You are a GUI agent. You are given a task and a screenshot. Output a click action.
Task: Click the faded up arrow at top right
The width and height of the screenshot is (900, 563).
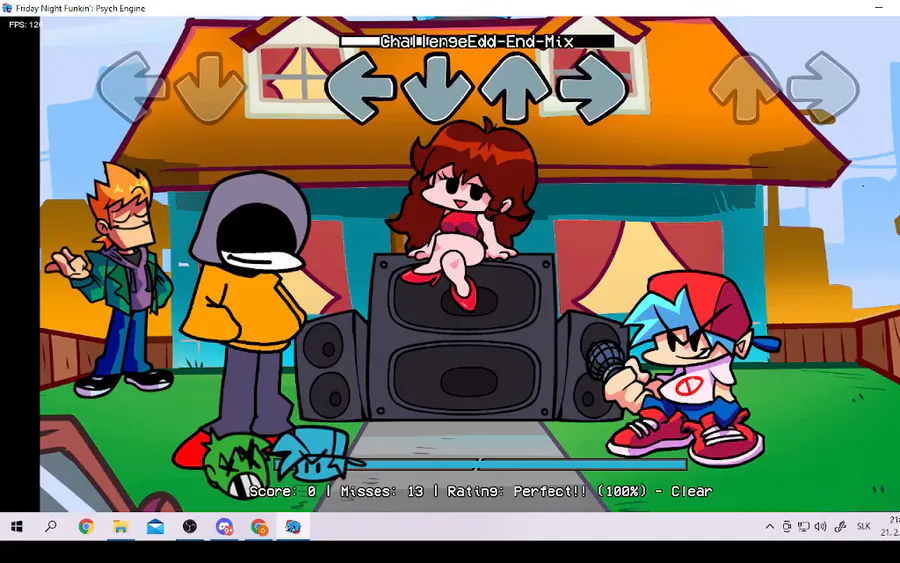[745, 87]
